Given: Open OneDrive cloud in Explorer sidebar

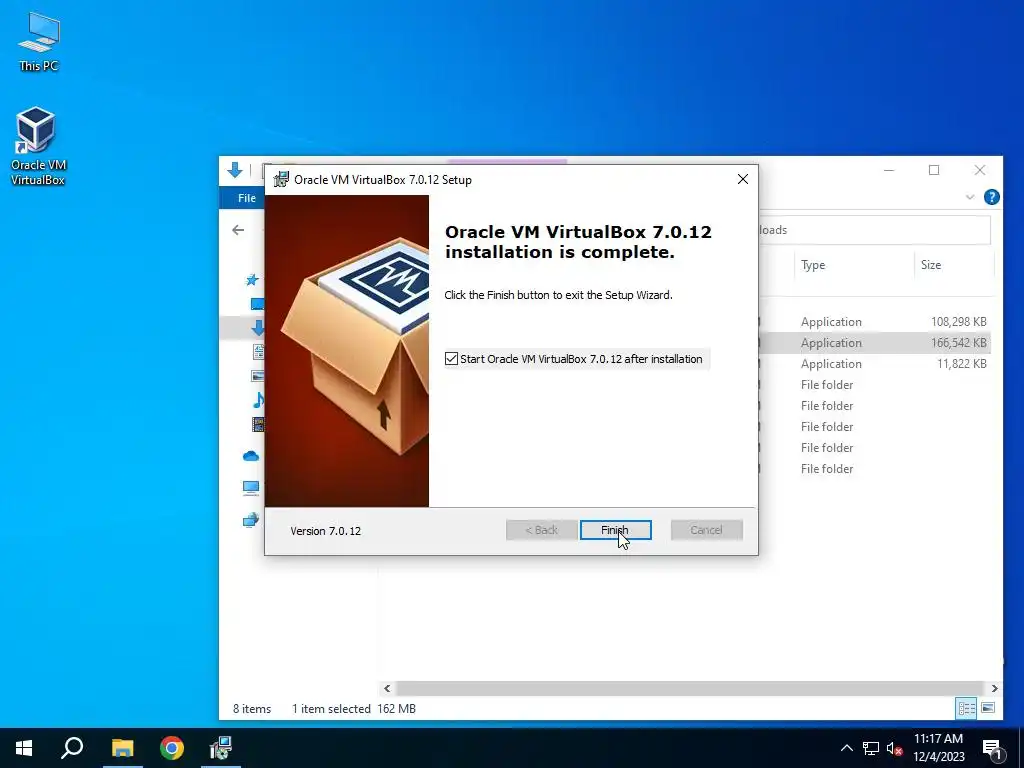Looking at the screenshot, I should click(251, 456).
